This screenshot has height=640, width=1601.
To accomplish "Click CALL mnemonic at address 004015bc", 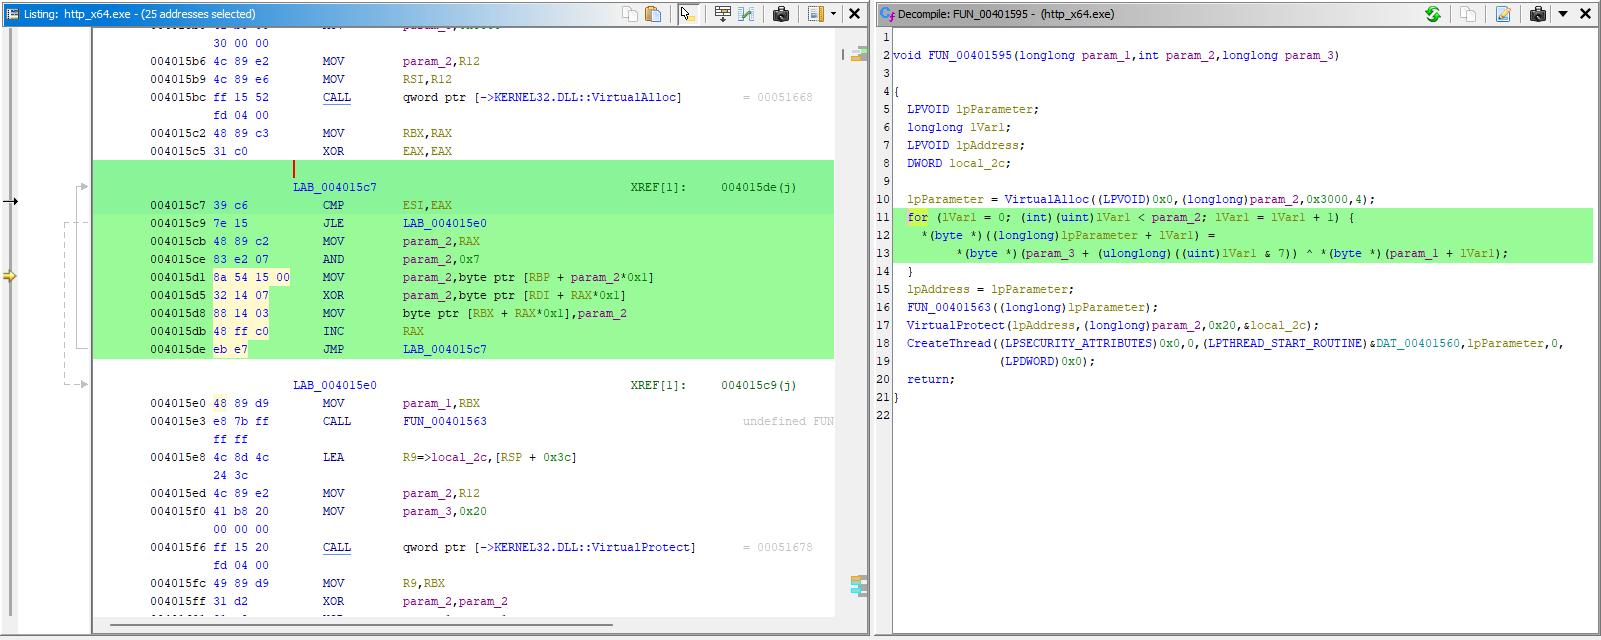I will point(337,97).
